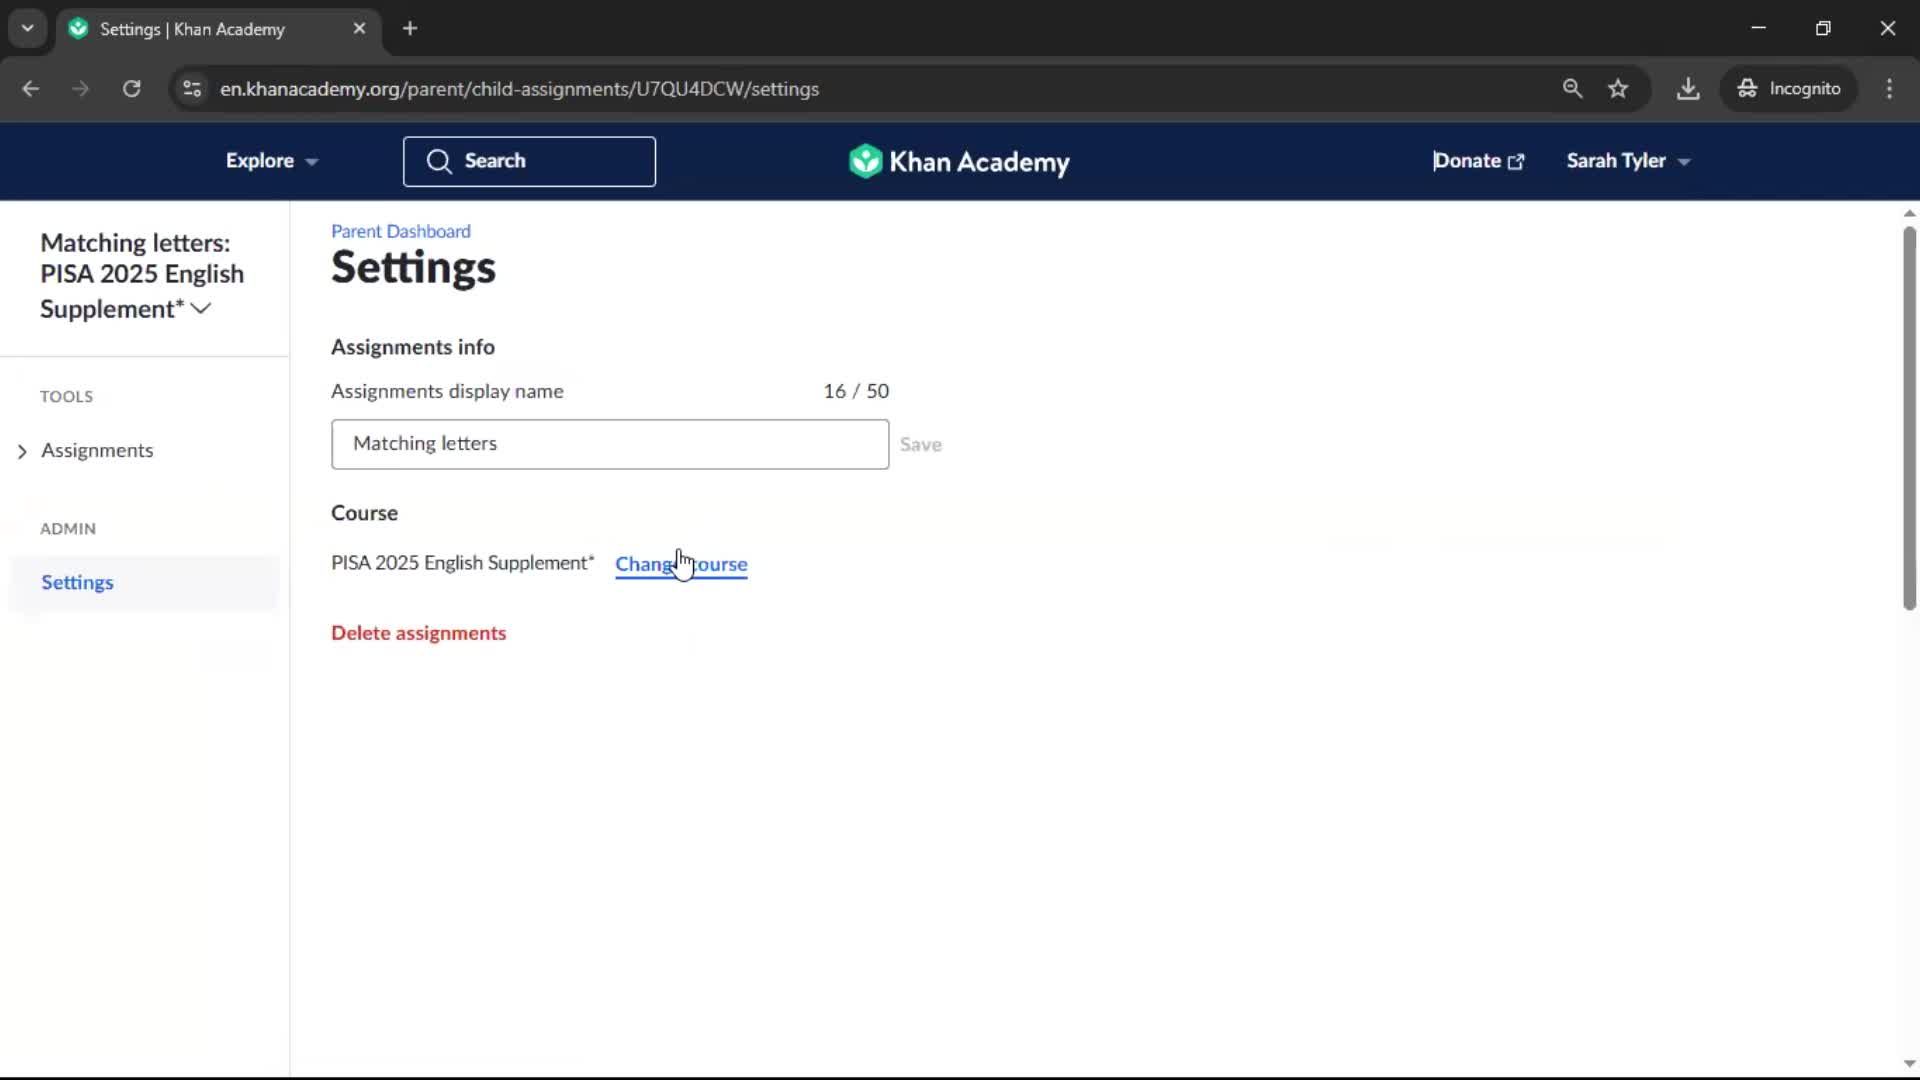This screenshot has width=1920, height=1080.
Task: Open a new browser tab
Action: 410,29
